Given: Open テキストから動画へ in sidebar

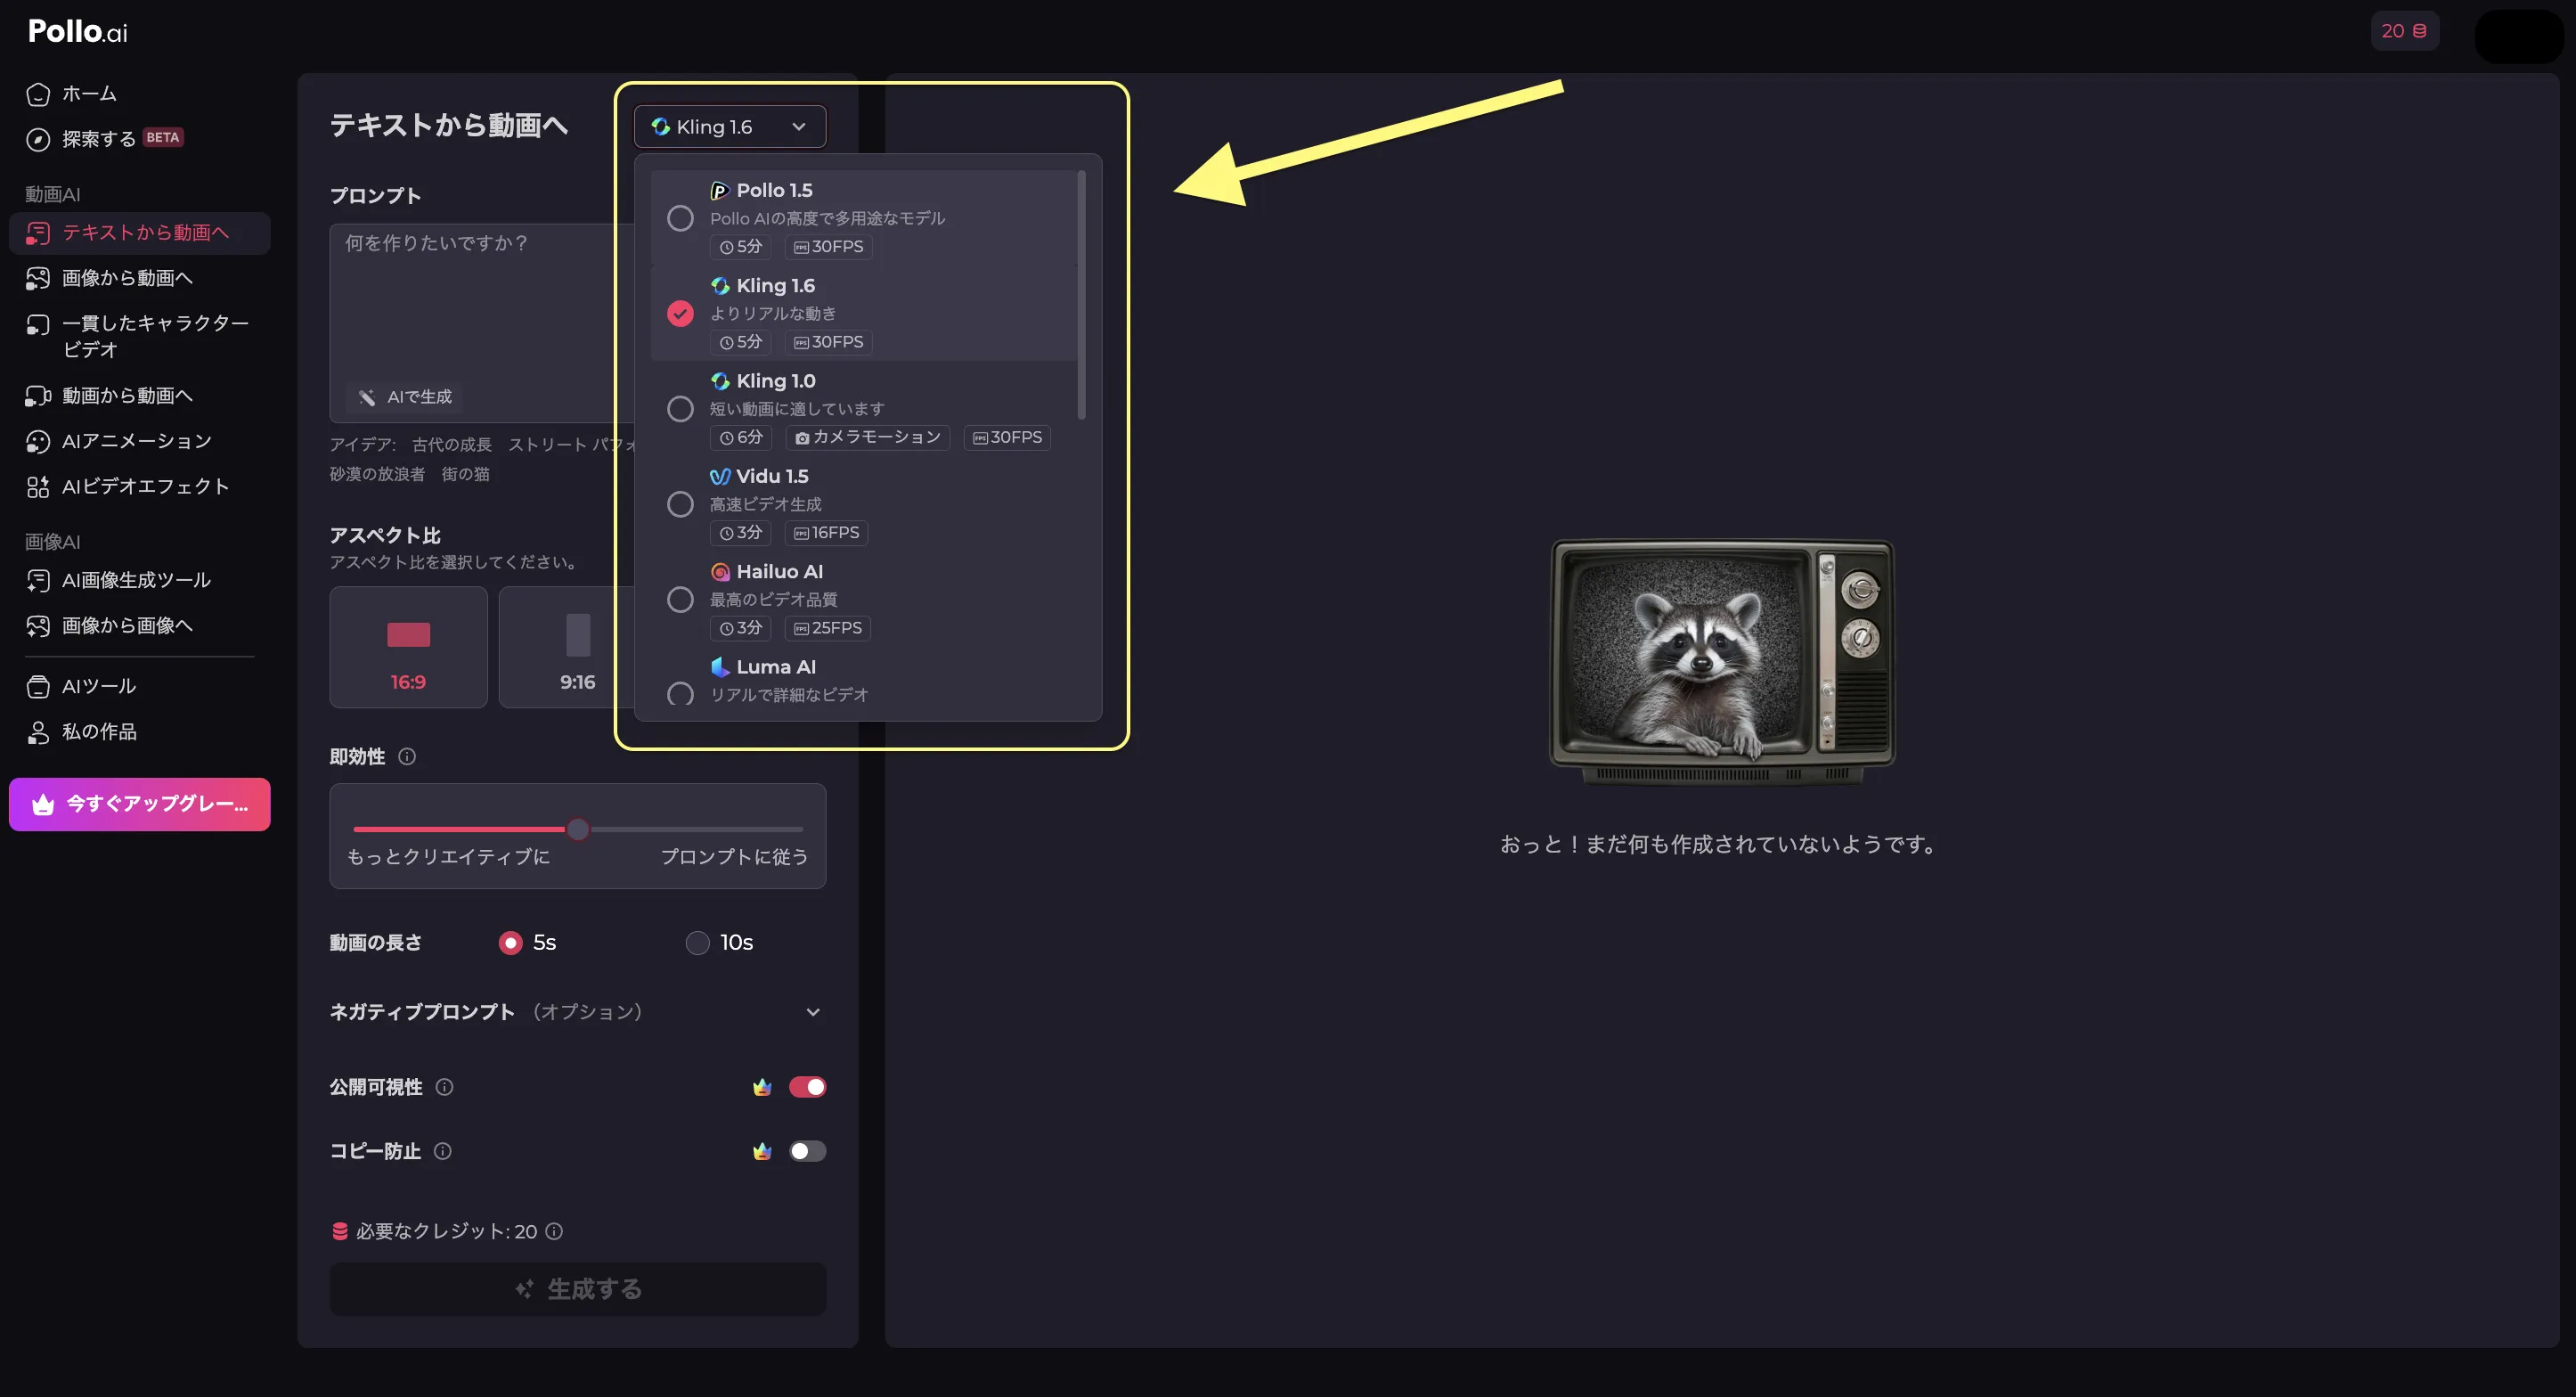Looking at the screenshot, I should (140, 233).
